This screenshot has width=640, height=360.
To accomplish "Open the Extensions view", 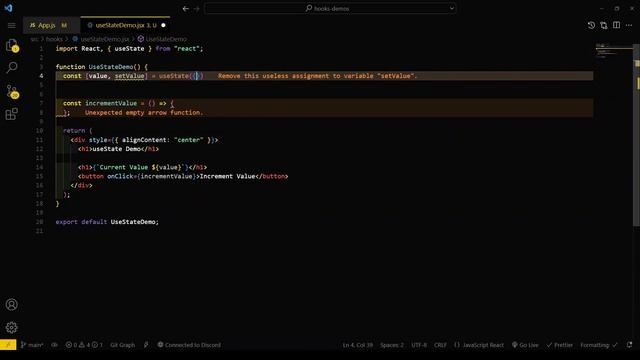I will 11,114.
